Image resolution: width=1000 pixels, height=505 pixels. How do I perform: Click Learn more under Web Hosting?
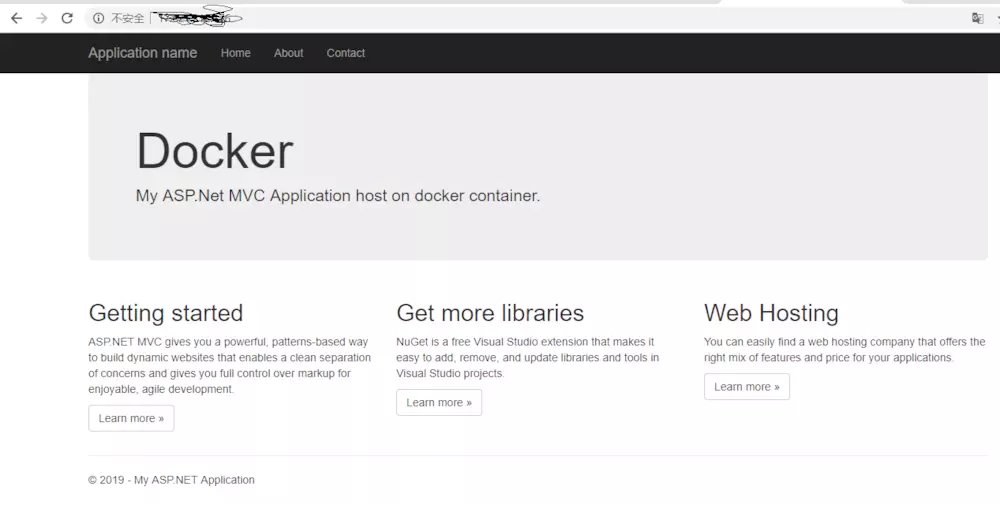747,386
